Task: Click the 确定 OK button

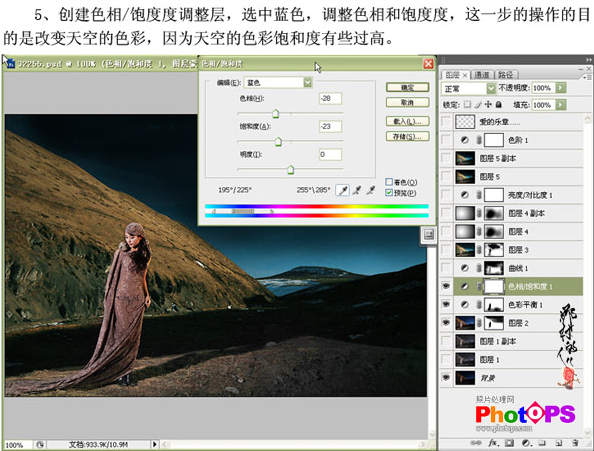Action: click(407, 87)
